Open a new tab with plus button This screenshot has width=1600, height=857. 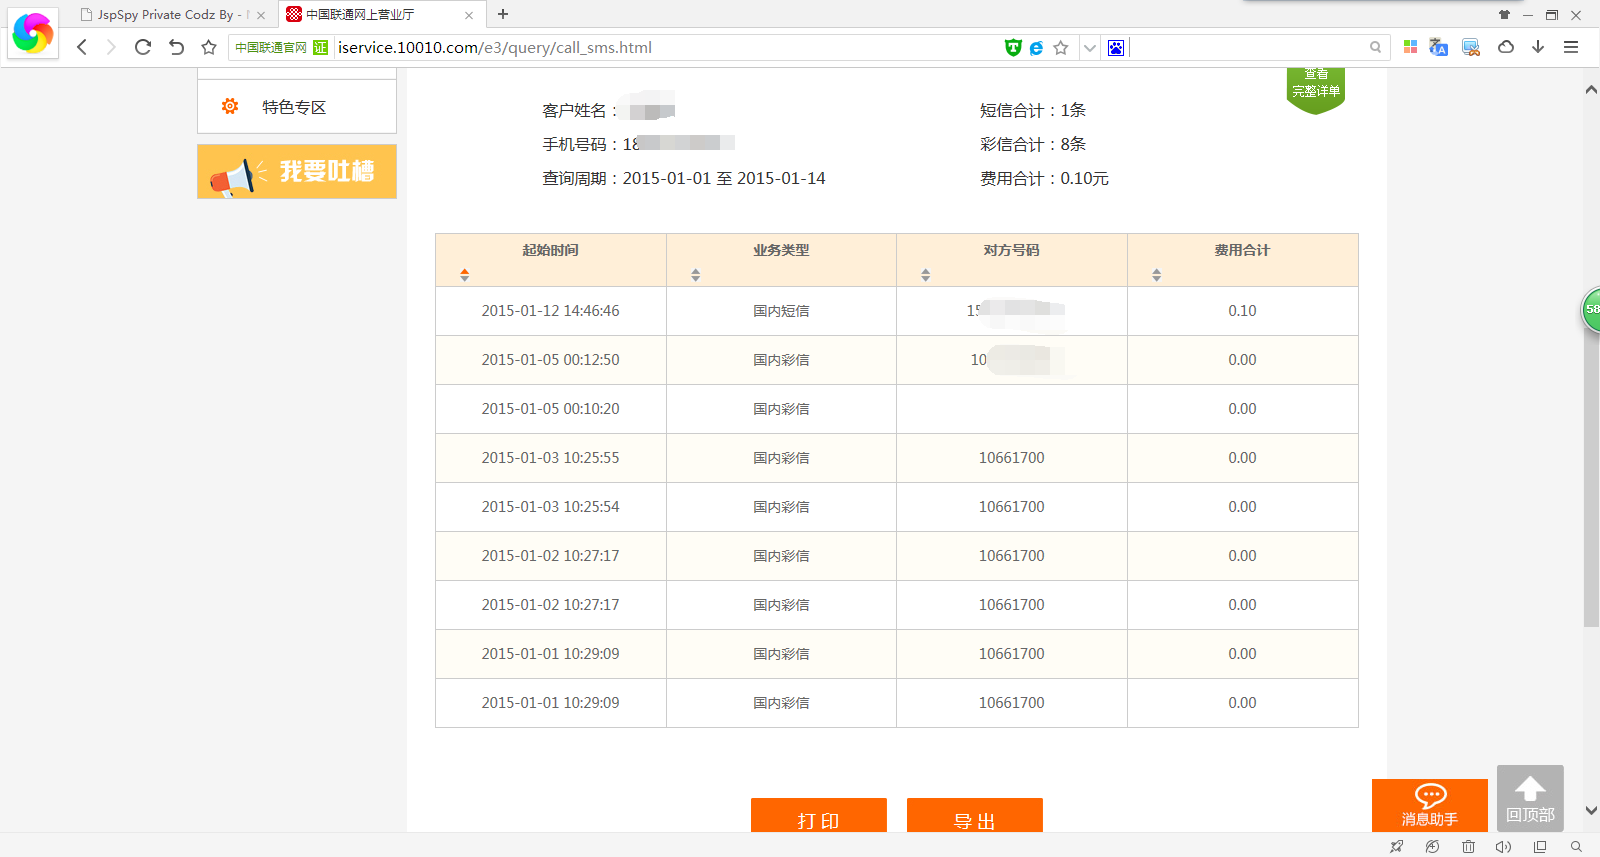tap(503, 14)
